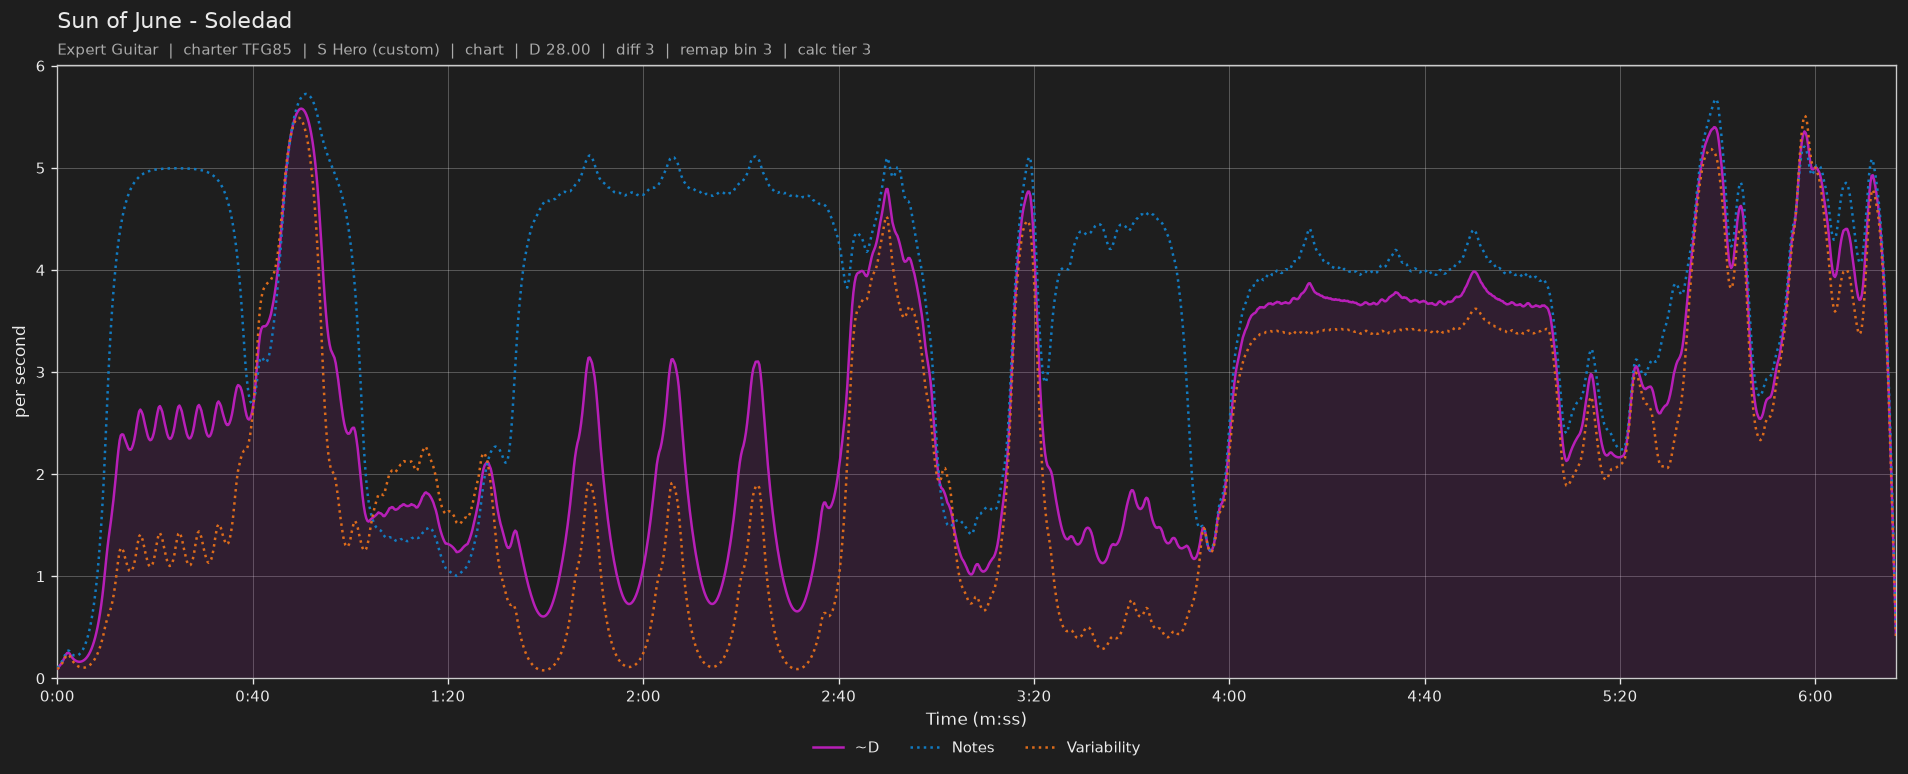1908x774 pixels.
Task: Click the 'diff 3' subtitle text
Action: pos(635,49)
